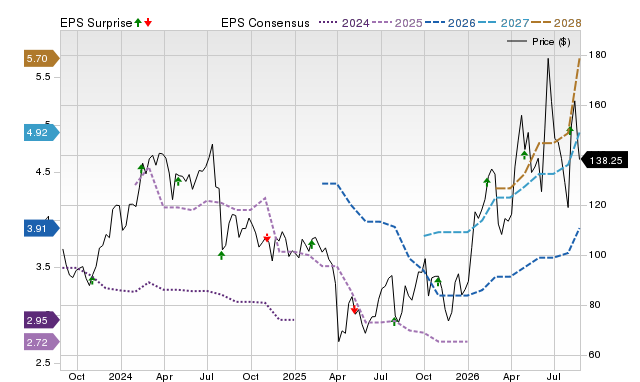Click the 4.5 EPS axis label
The image size is (640, 382).
pos(43,172)
